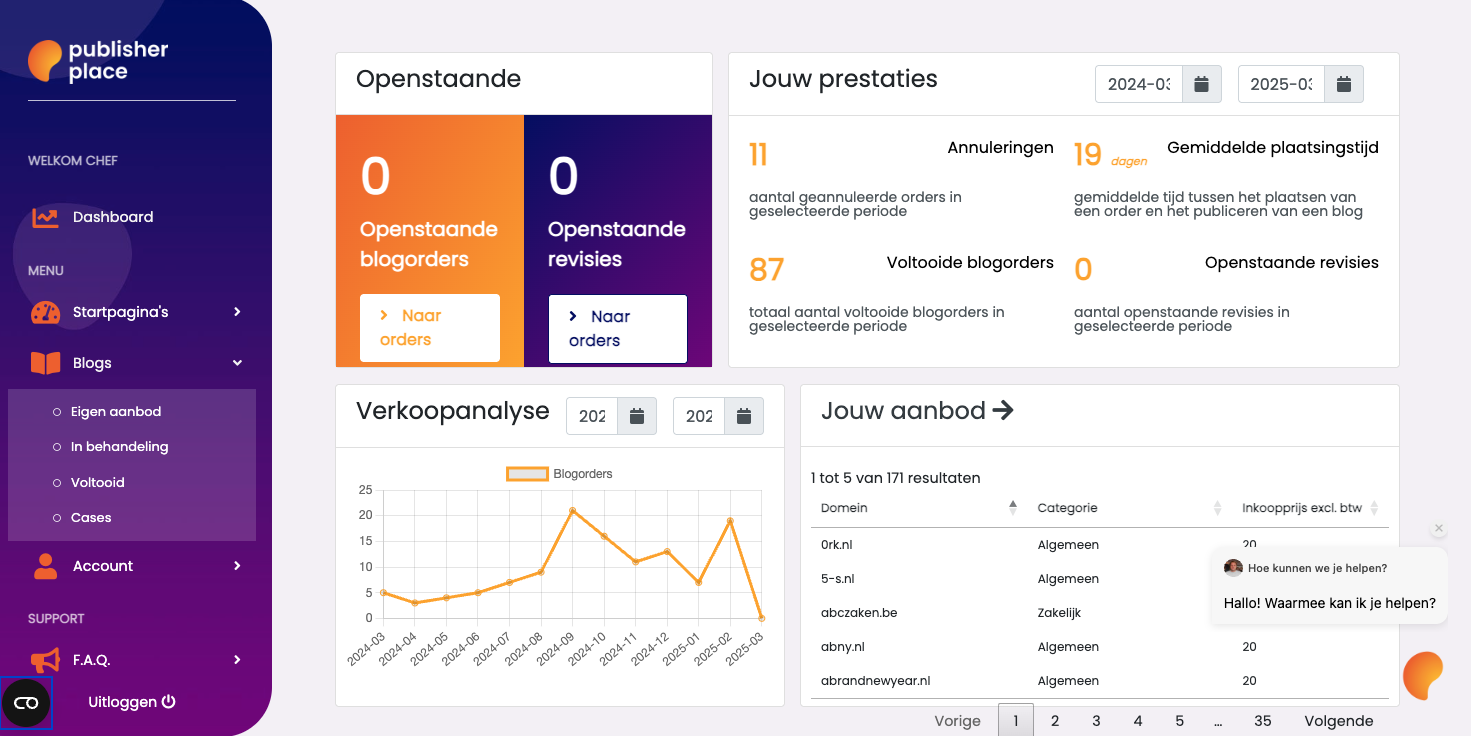Open Voltooid submenu item
1471x736 pixels.
97,483
